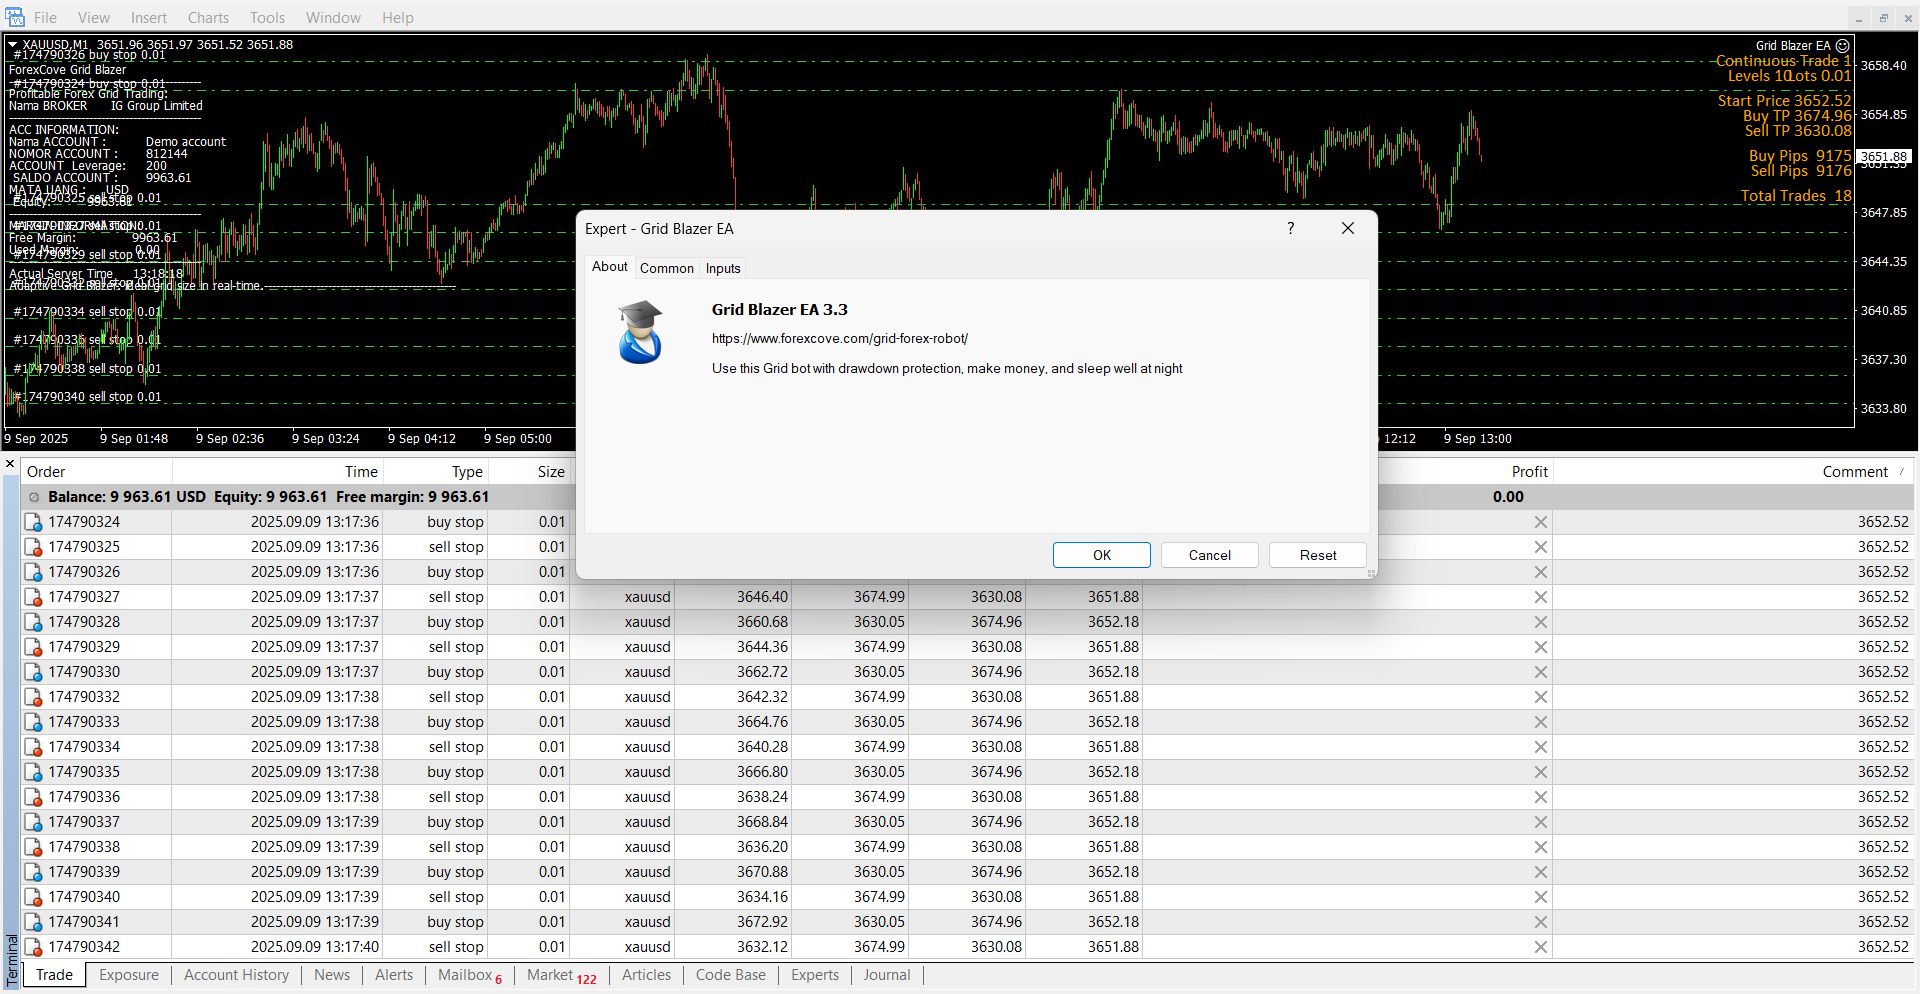The height and width of the screenshot is (994, 1920).
Task: Click order icon beside 174790337
Action: [x=33, y=822]
